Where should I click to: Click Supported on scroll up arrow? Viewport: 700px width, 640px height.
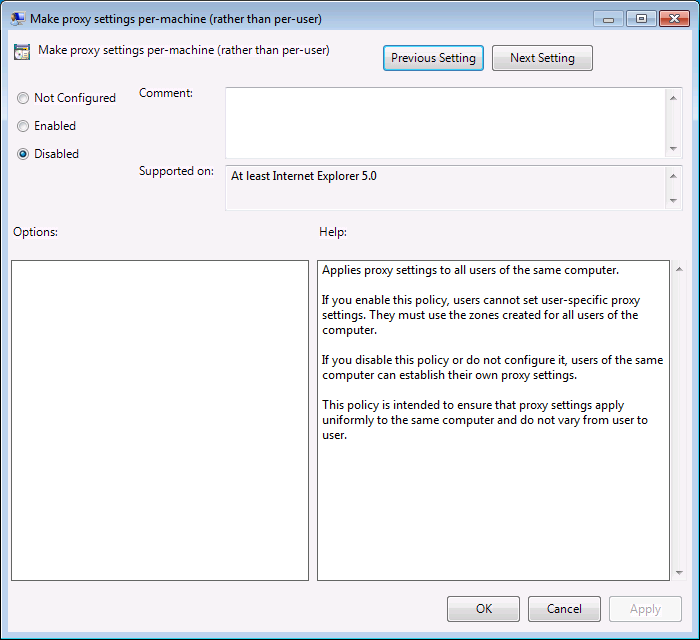673,176
